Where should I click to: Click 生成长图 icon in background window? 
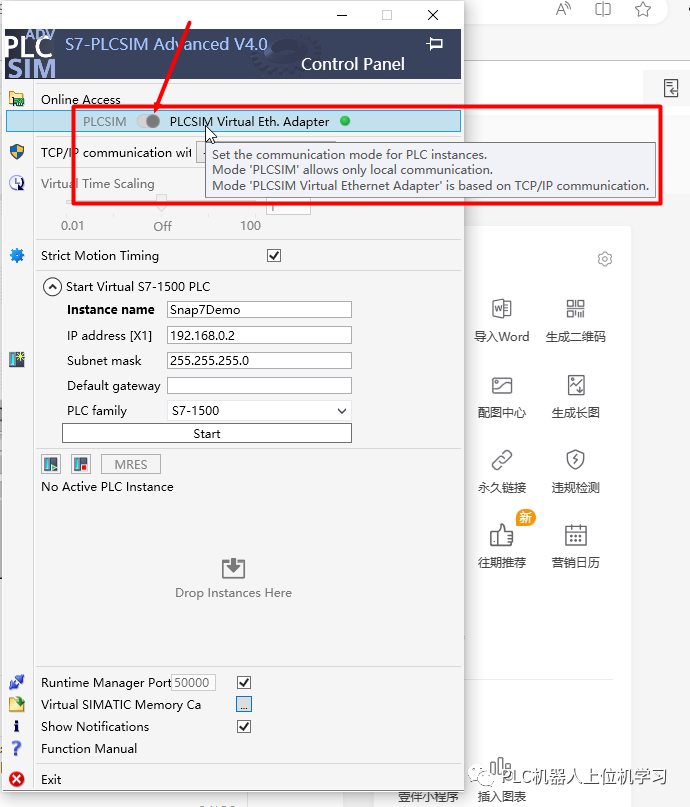pos(576,385)
